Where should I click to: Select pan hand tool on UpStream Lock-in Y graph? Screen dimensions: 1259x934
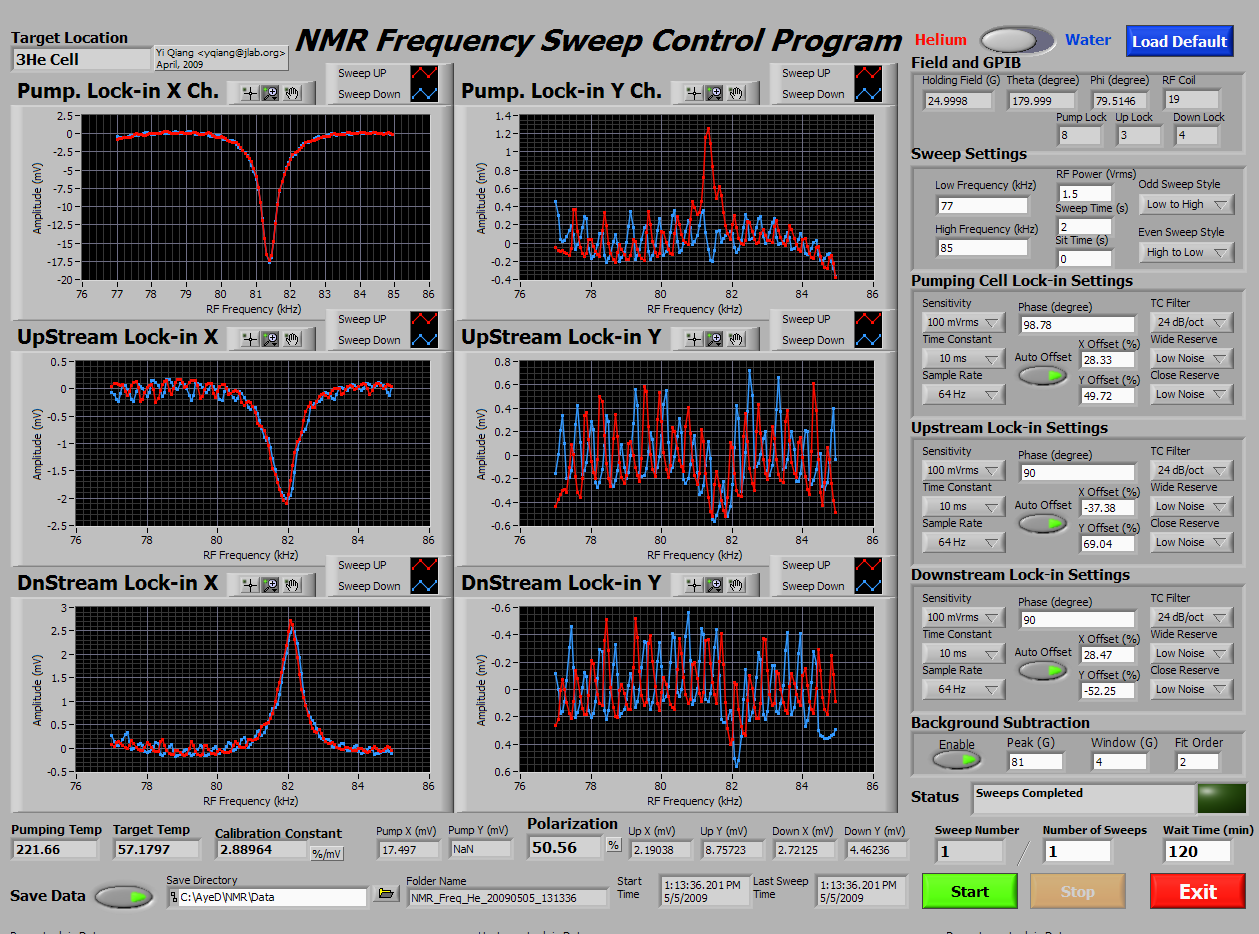737,339
